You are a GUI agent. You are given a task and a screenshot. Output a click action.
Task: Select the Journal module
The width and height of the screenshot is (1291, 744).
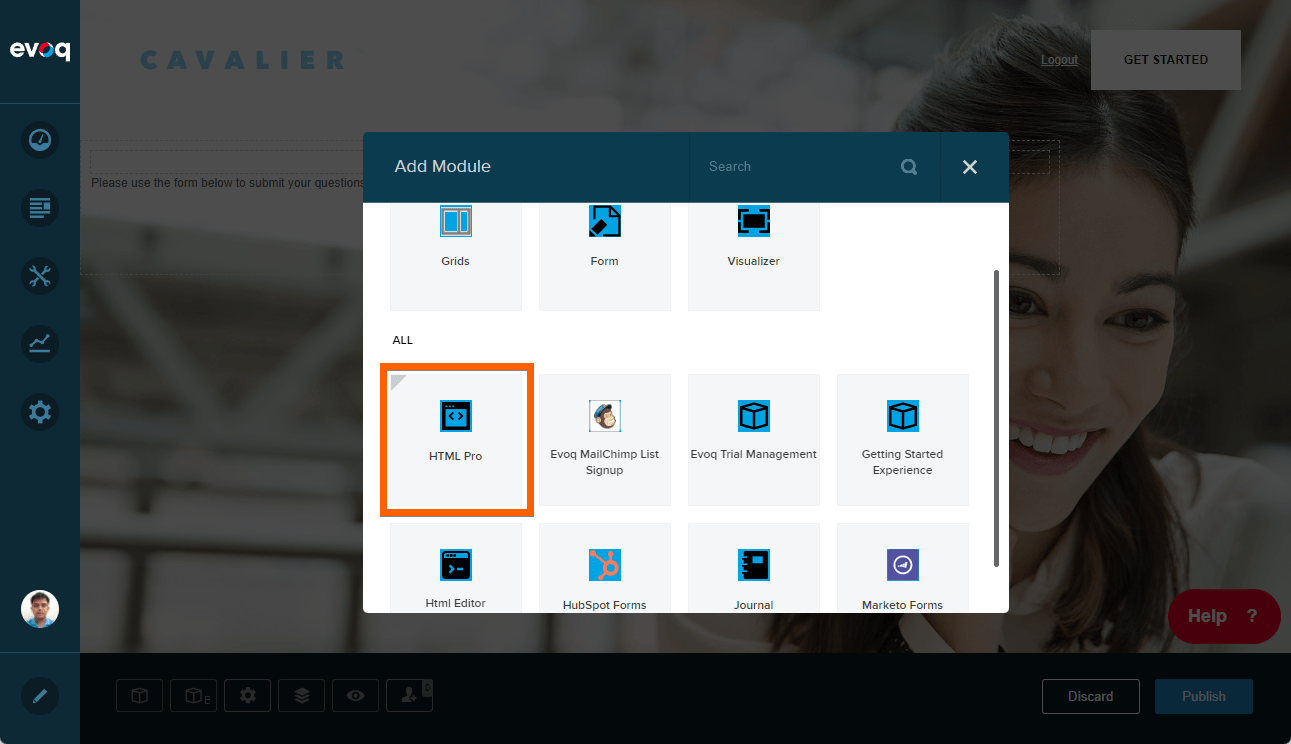pyautogui.click(x=753, y=575)
